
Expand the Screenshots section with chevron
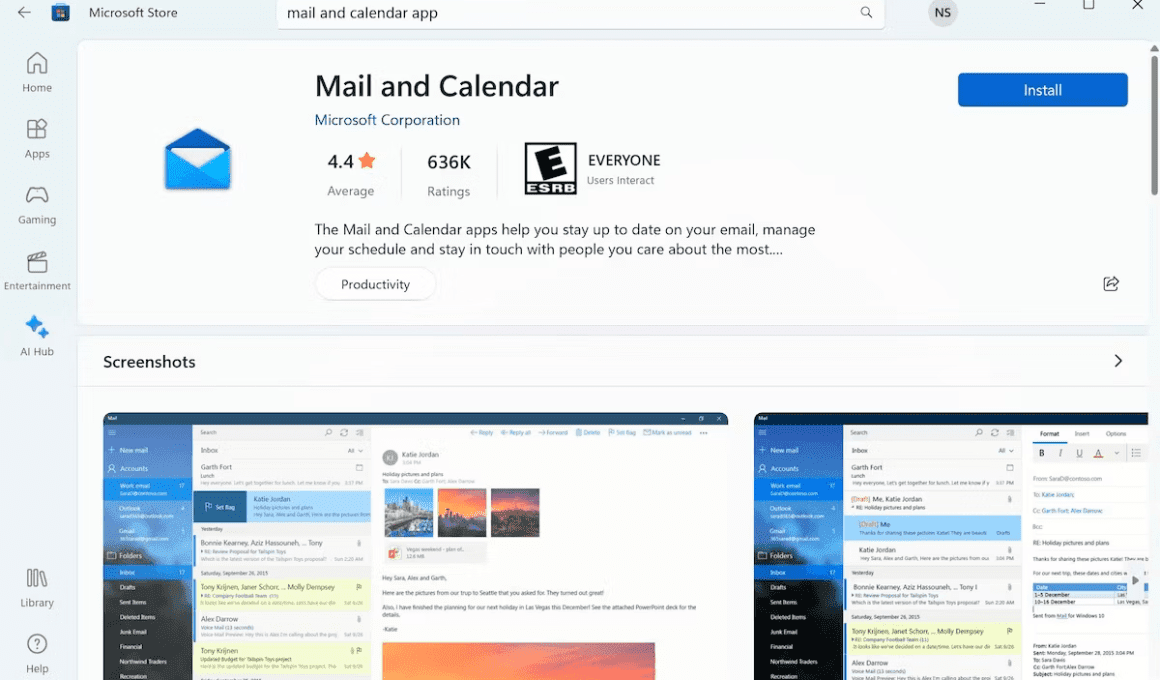pyautogui.click(x=1118, y=361)
